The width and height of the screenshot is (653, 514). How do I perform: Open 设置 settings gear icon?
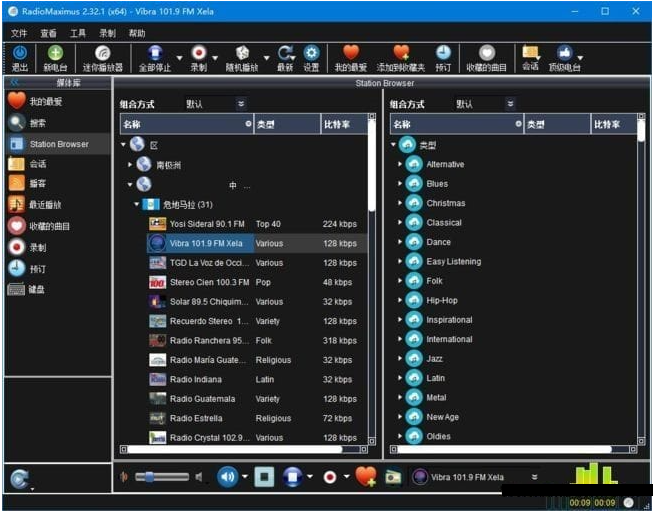coord(311,53)
